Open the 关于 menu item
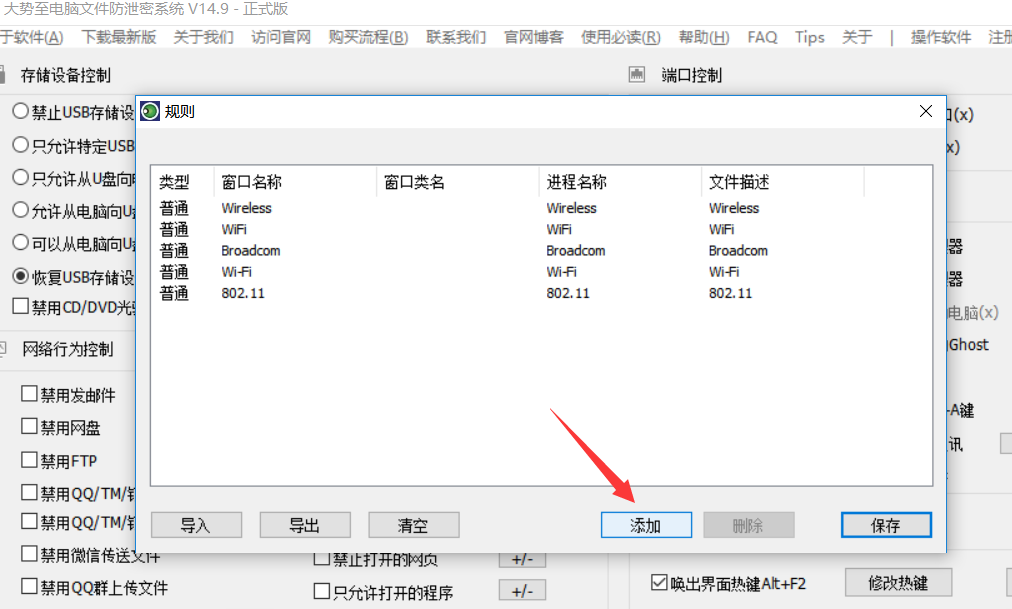The height and width of the screenshot is (609, 1012). tap(857, 37)
